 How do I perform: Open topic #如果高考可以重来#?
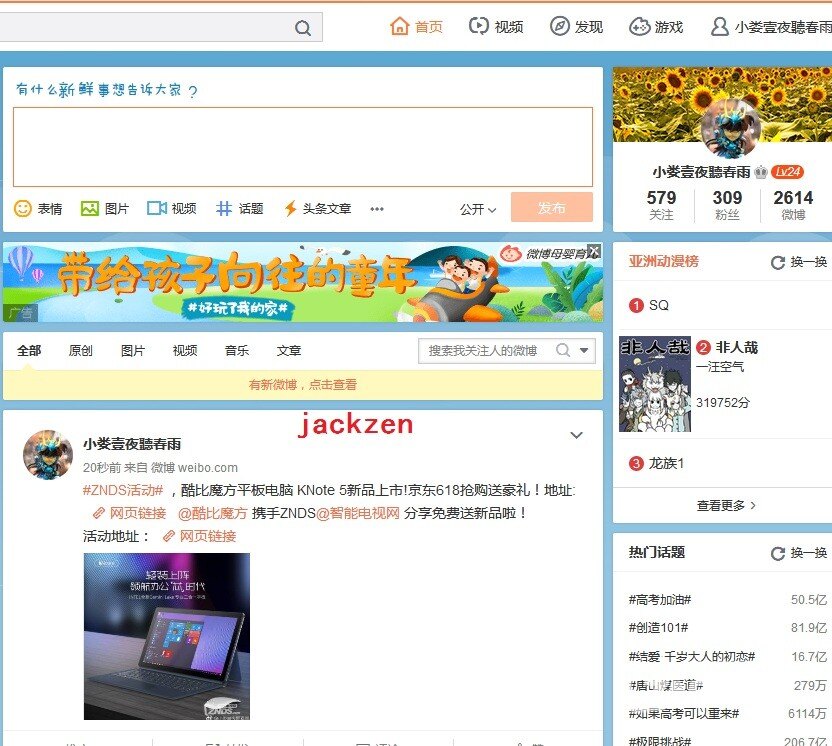[683, 714]
